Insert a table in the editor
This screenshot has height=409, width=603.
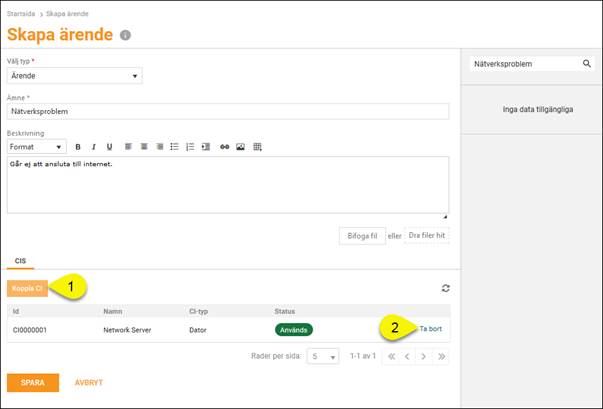coord(257,147)
